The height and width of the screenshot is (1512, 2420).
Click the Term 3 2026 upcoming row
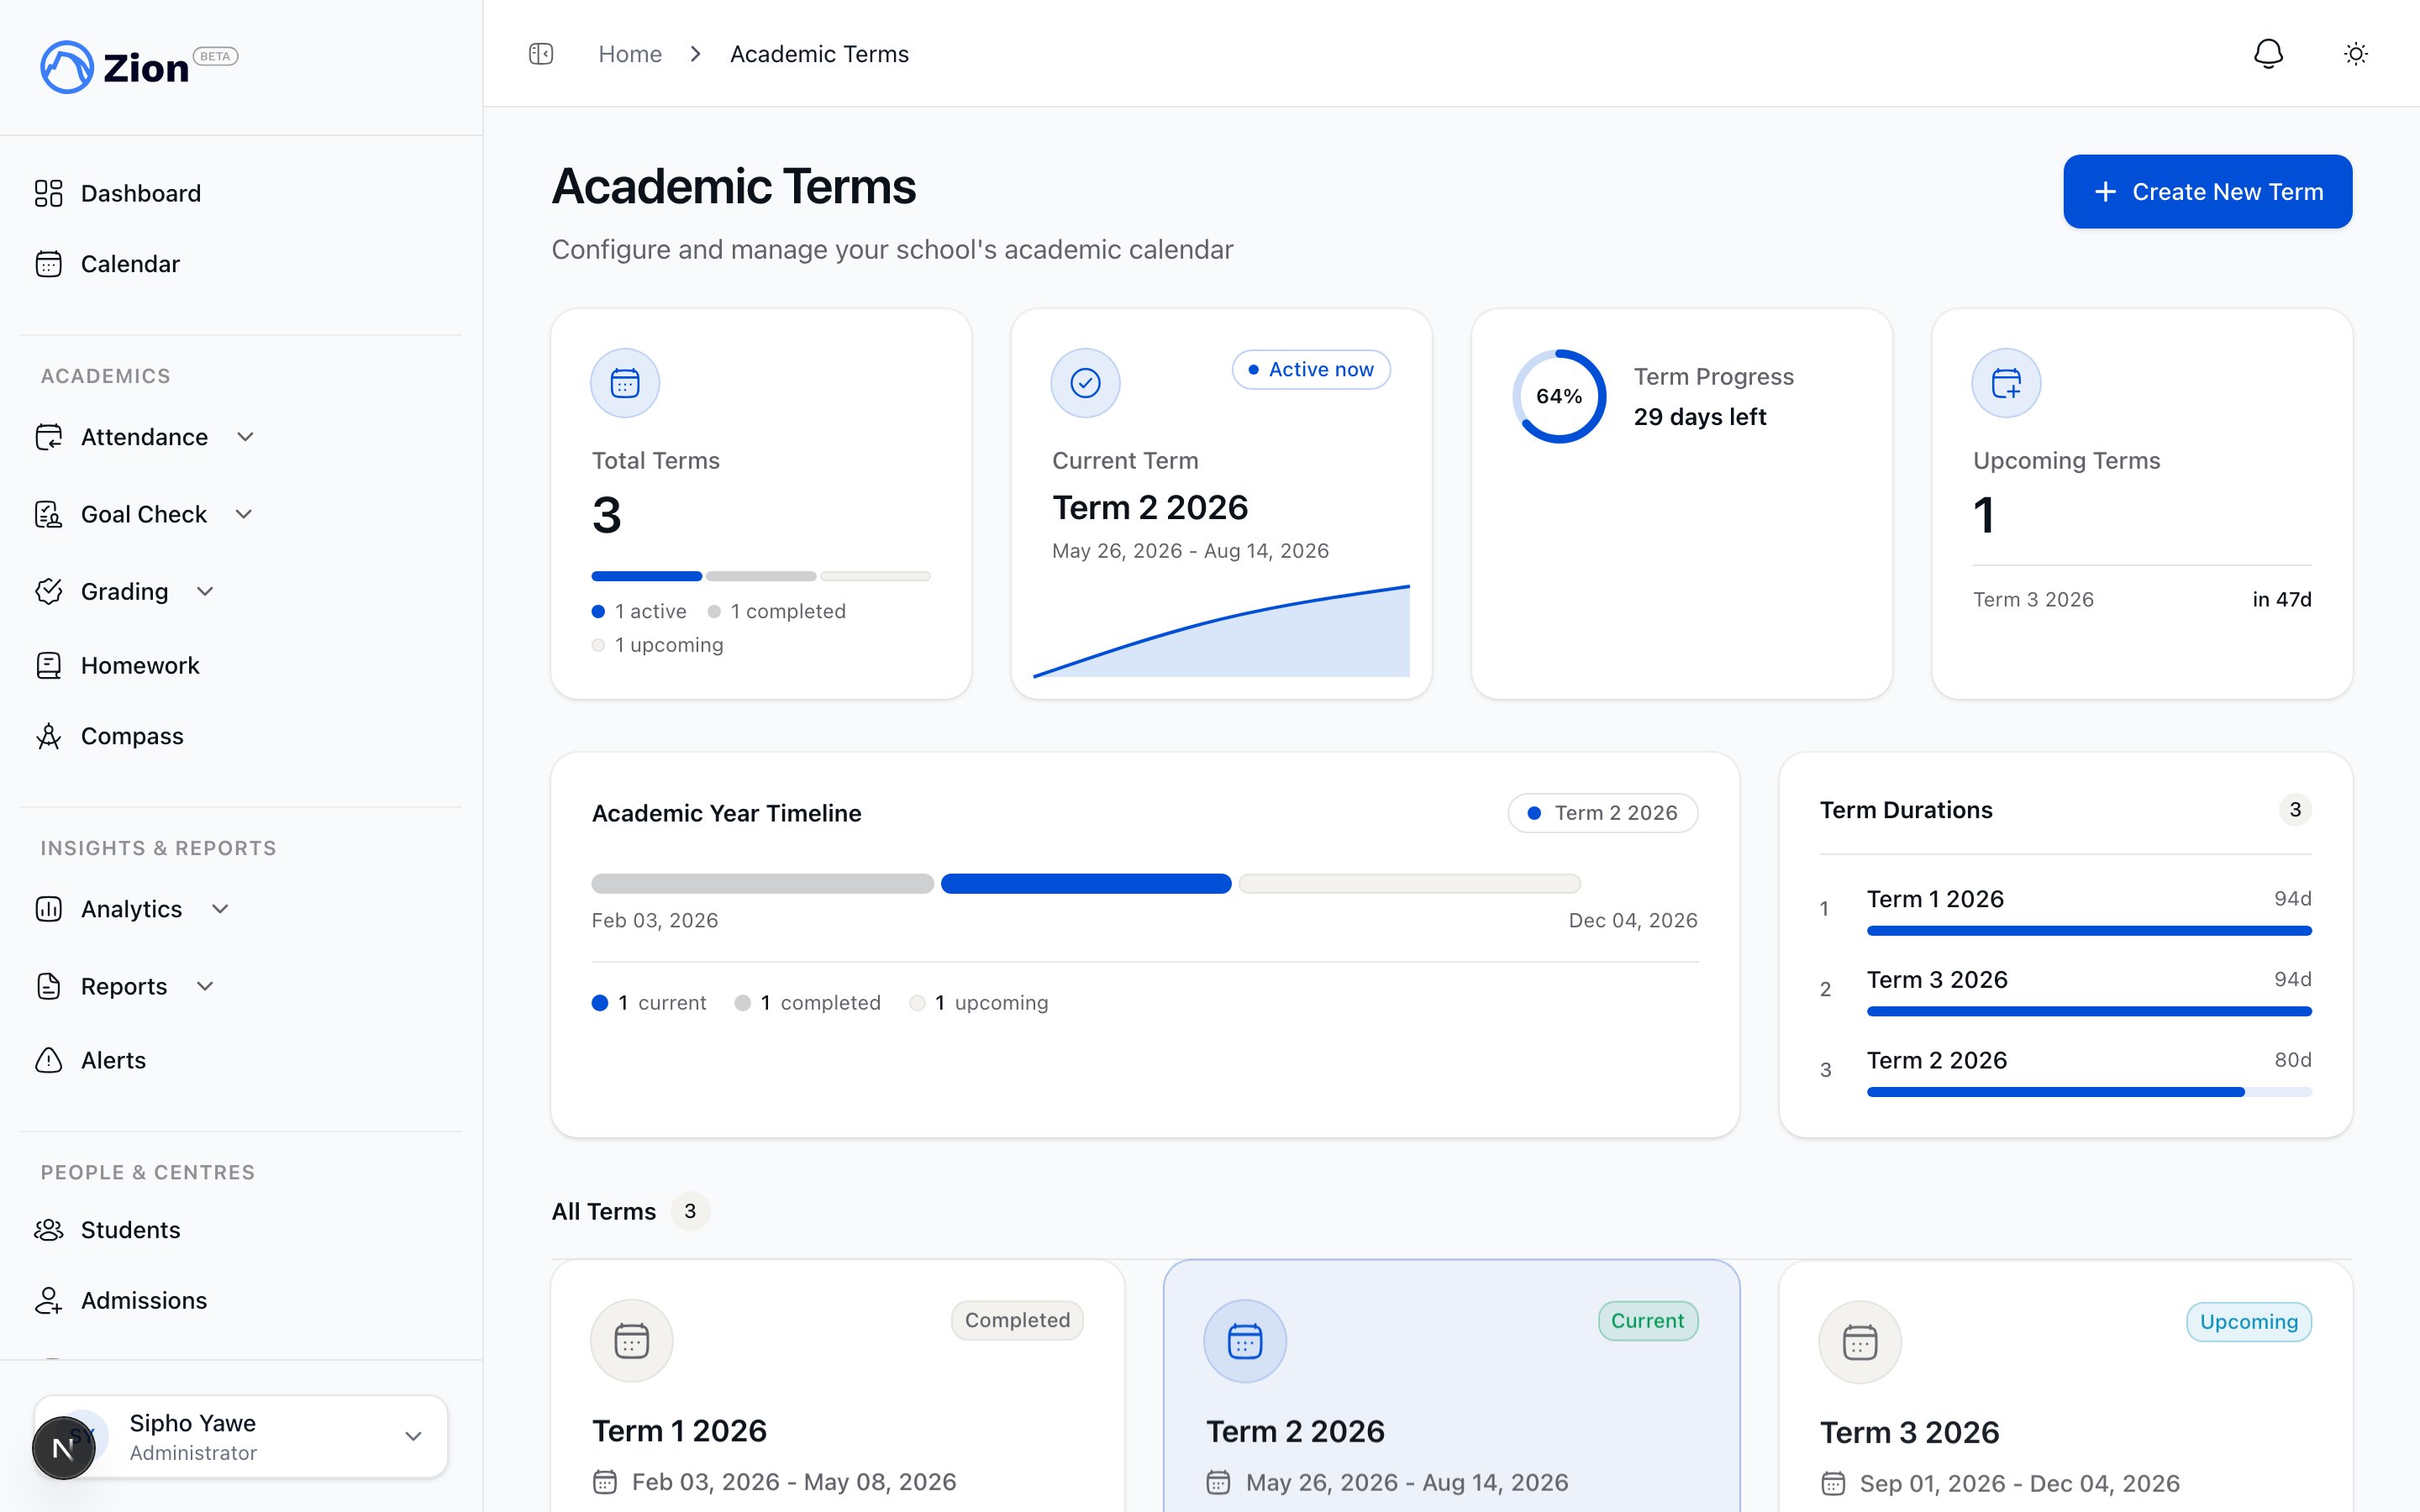[2142, 599]
